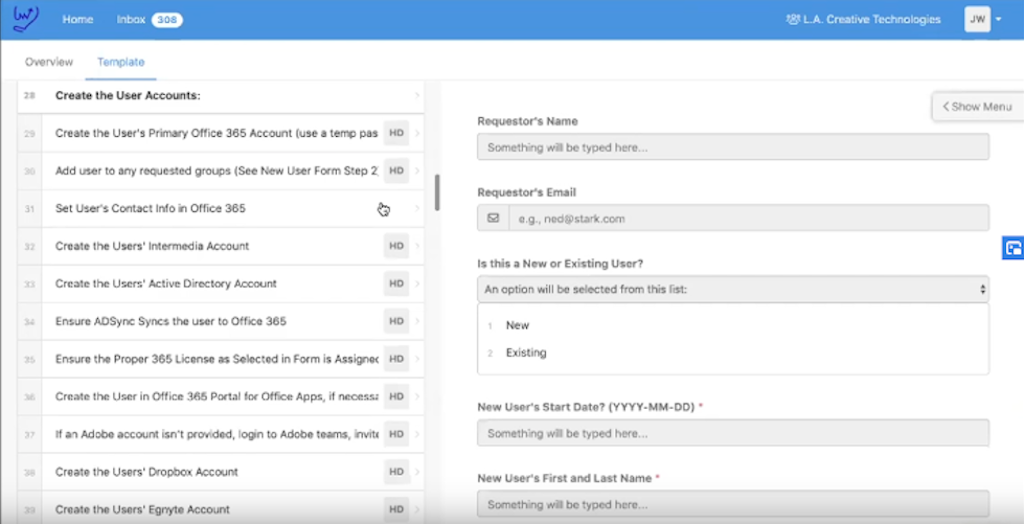The height and width of the screenshot is (524, 1024).
Task: Click HD badge on Egnyte Account task
Action: (x=396, y=510)
